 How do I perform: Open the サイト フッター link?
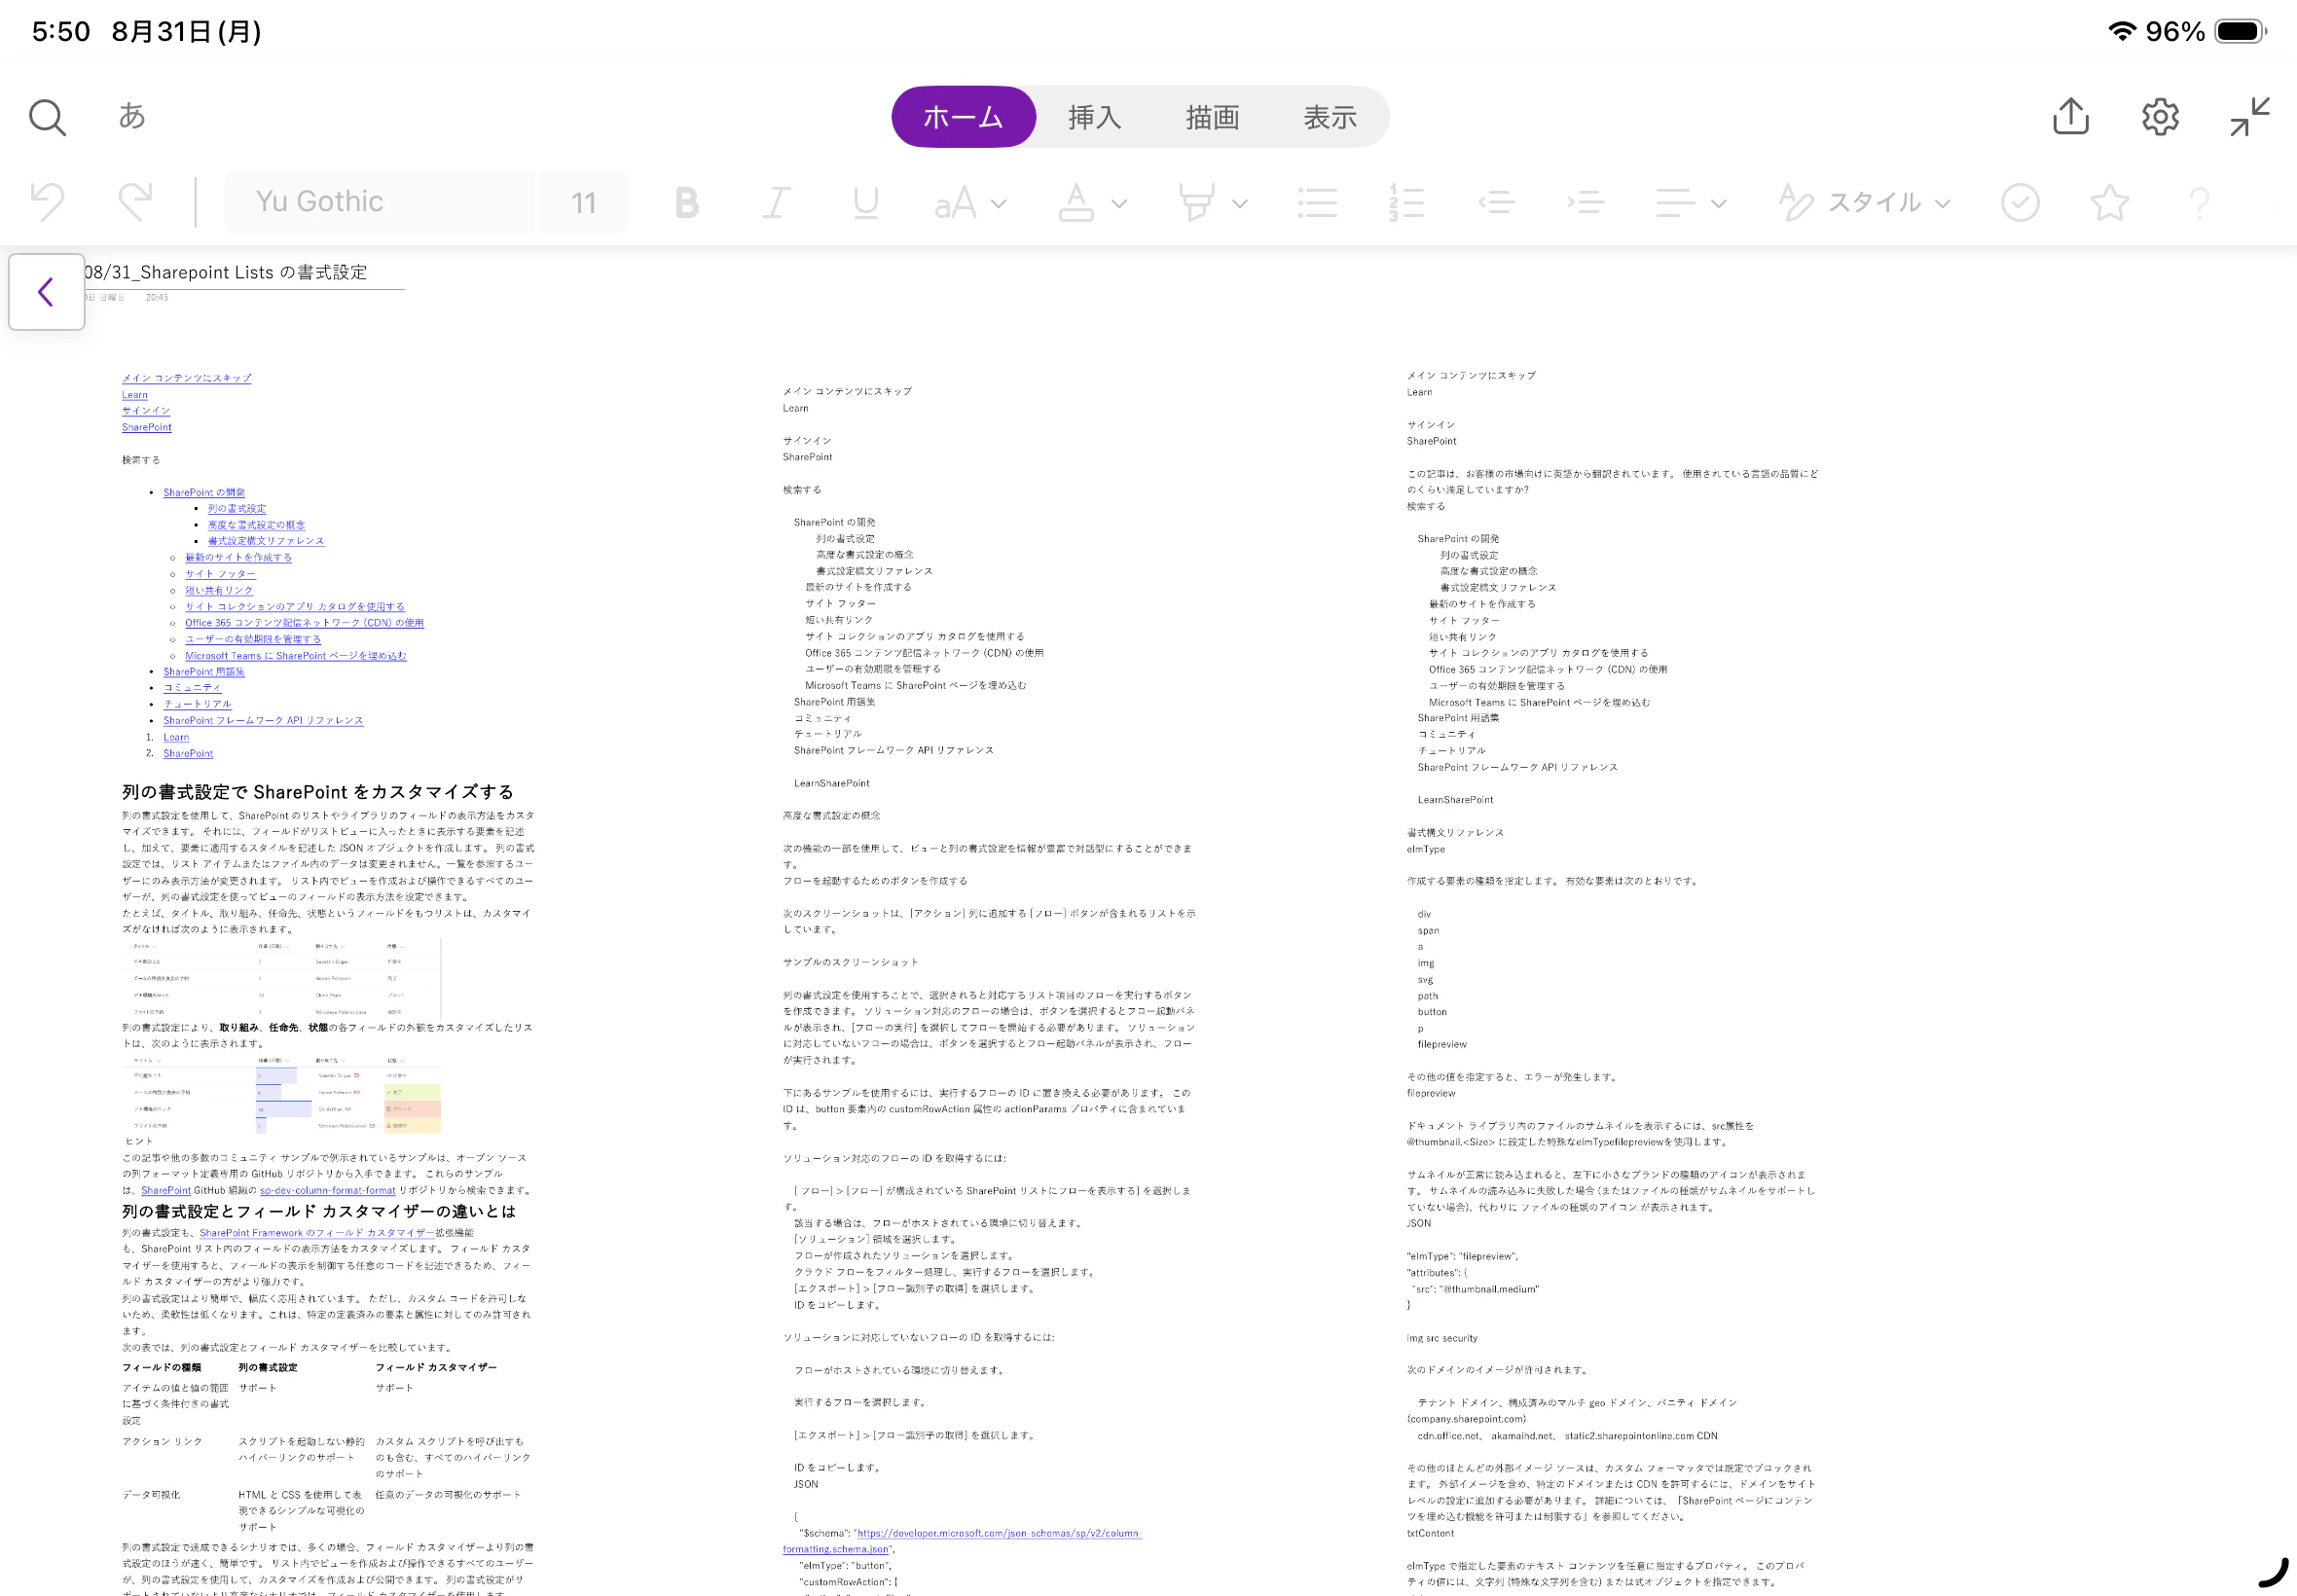[x=220, y=574]
